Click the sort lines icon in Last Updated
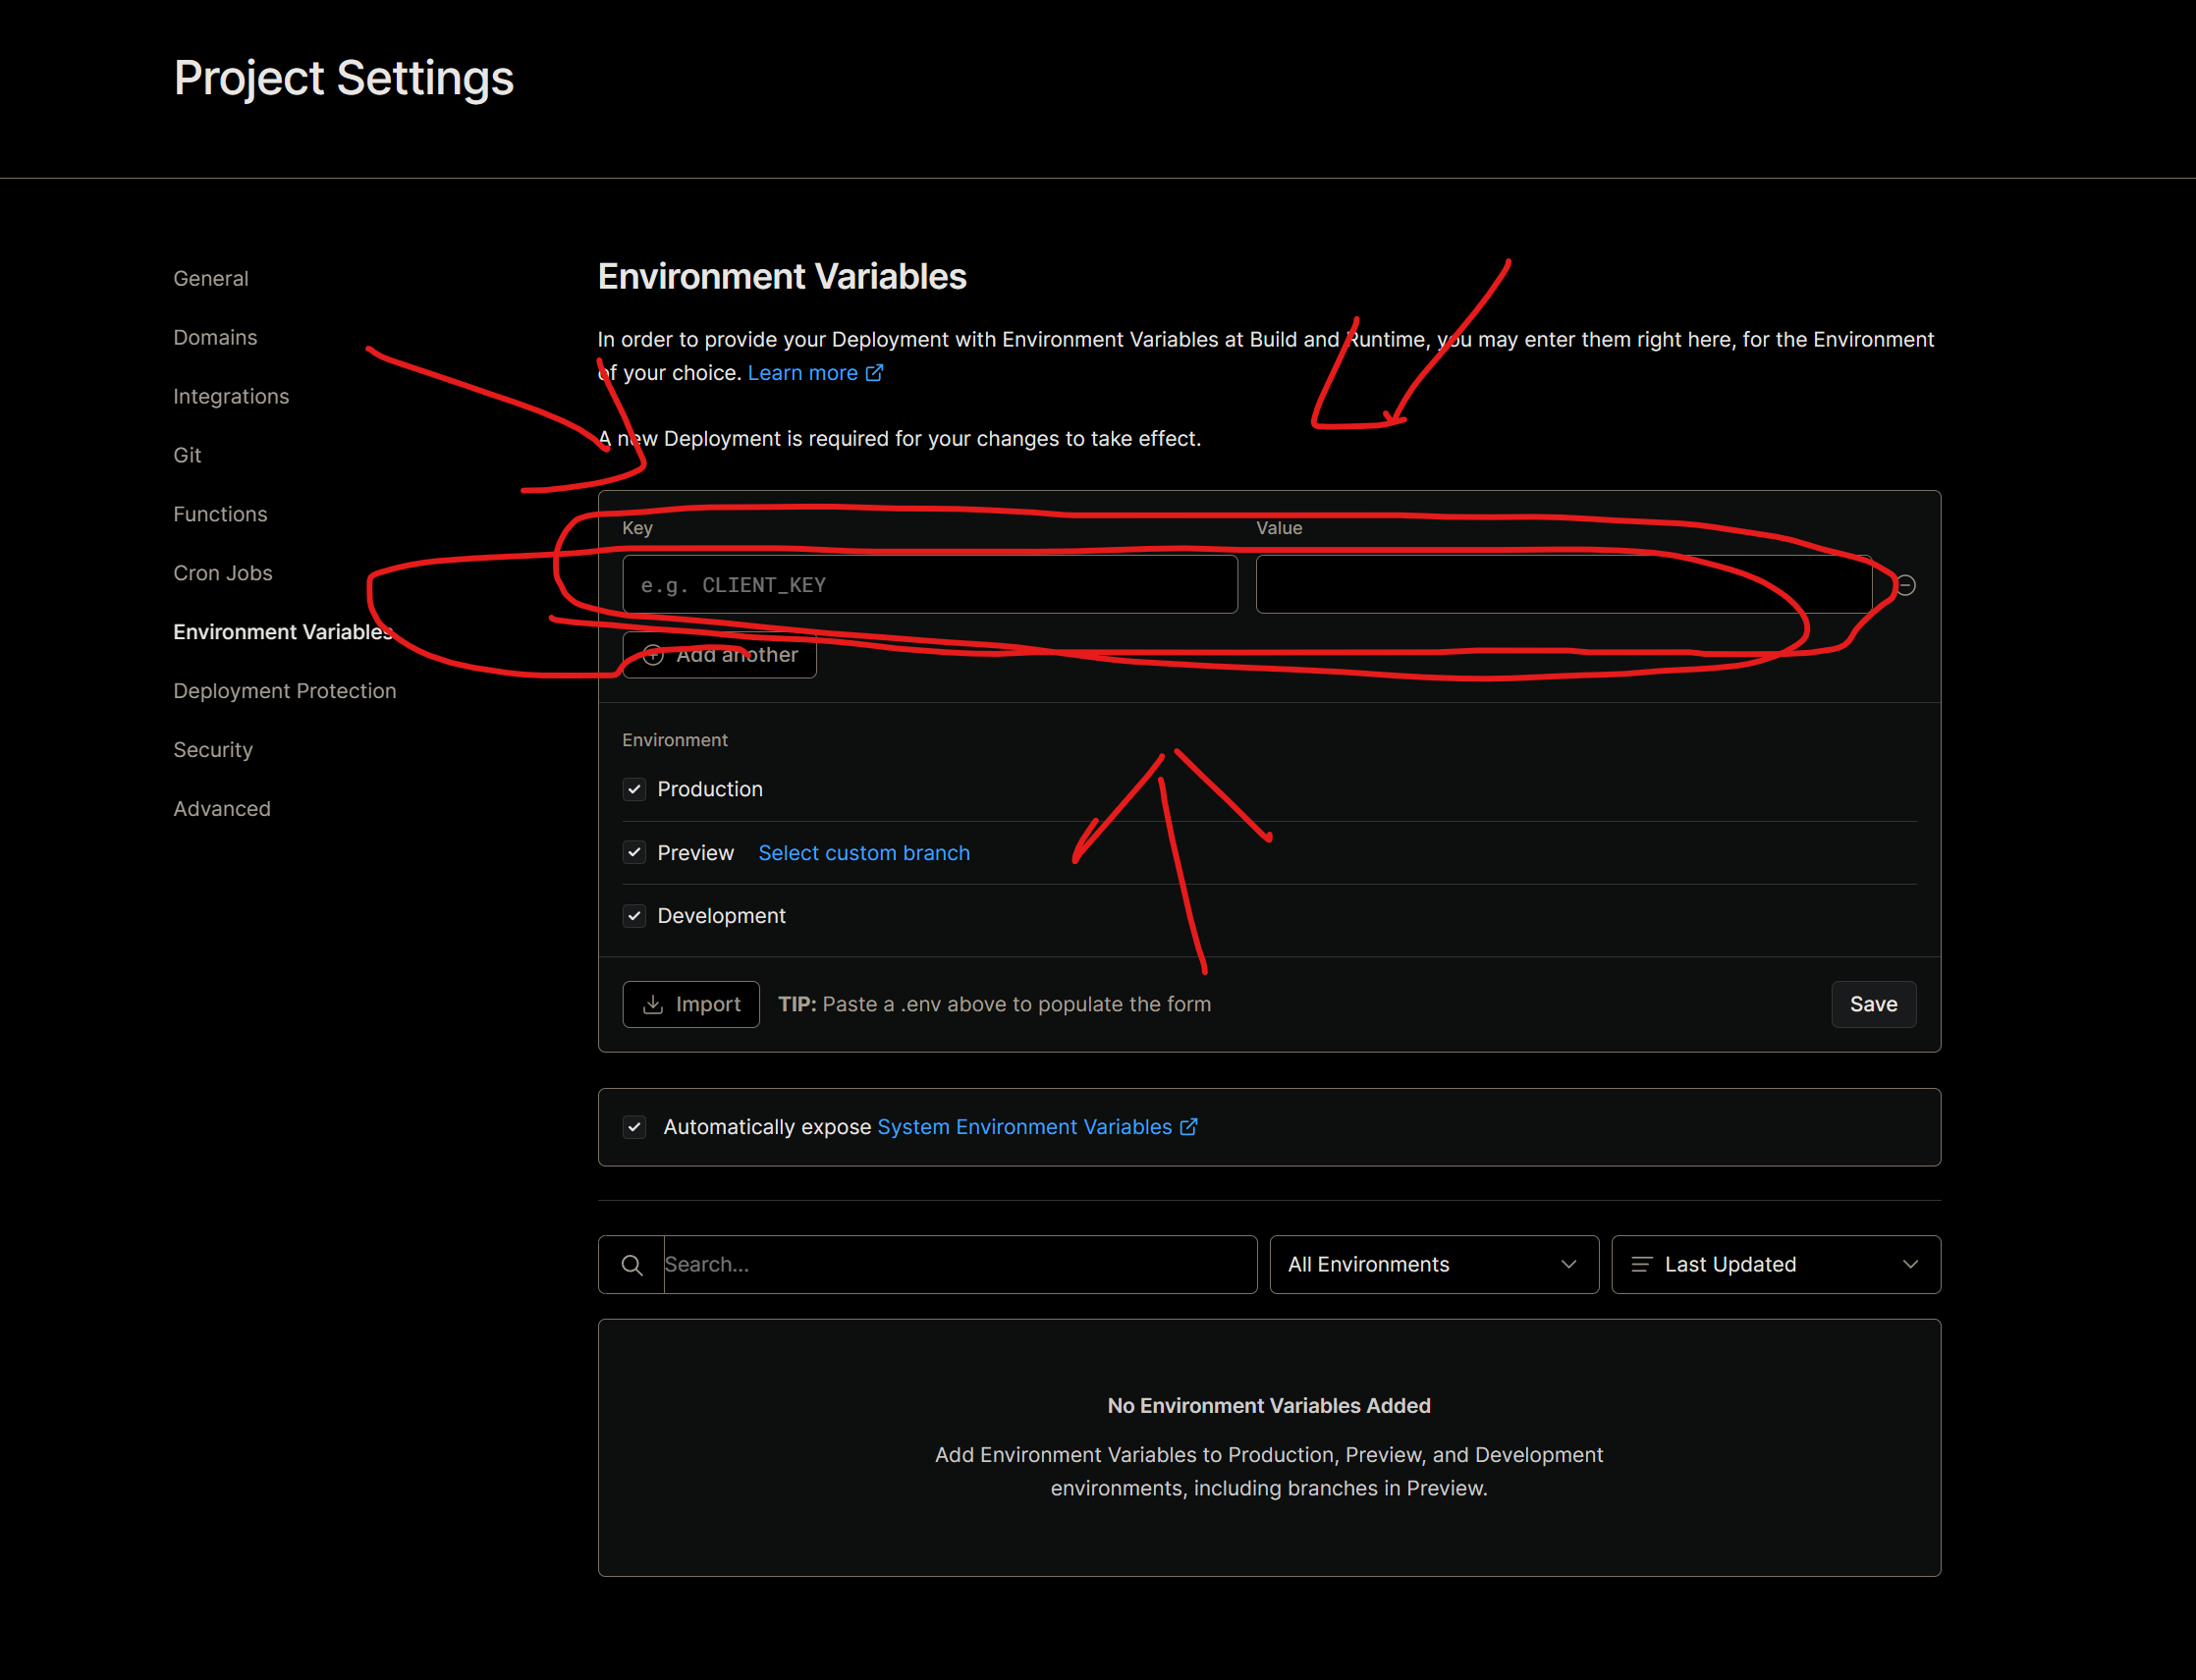Screen dimensions: 2196x1680 tap(1641, 1265)
